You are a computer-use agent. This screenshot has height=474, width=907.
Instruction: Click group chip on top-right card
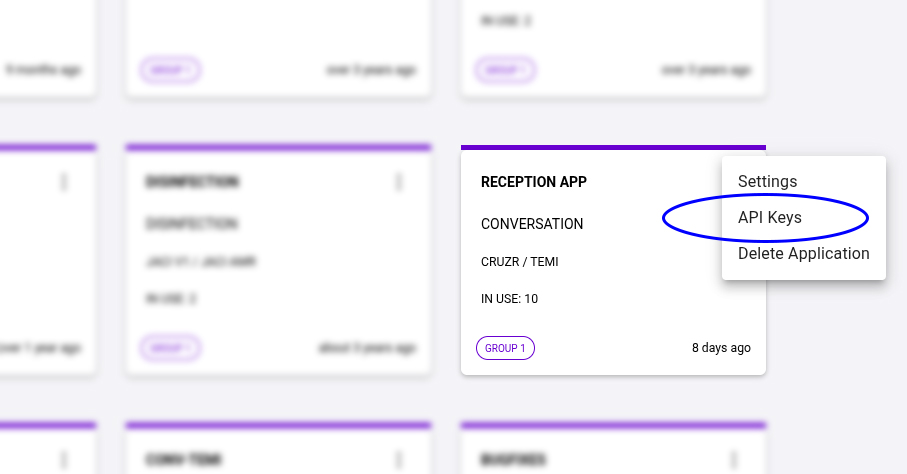click(x=505, y=70)
